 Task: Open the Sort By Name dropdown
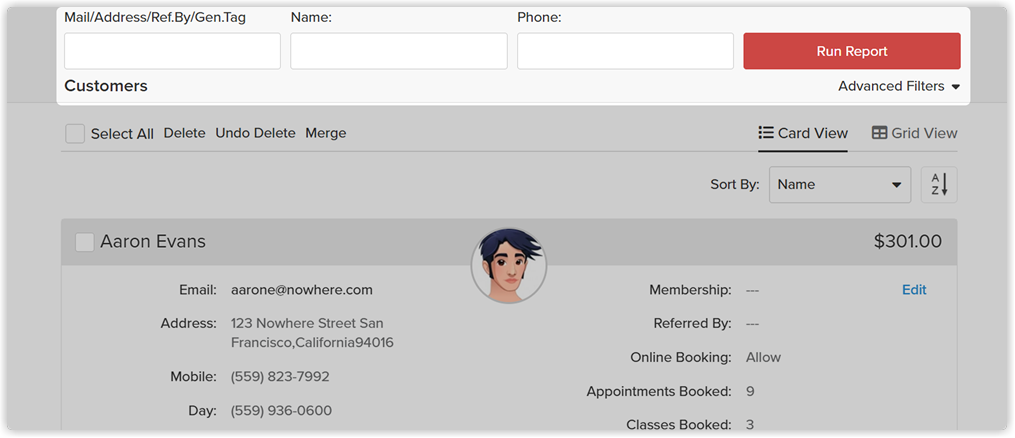tap(840, 184)
